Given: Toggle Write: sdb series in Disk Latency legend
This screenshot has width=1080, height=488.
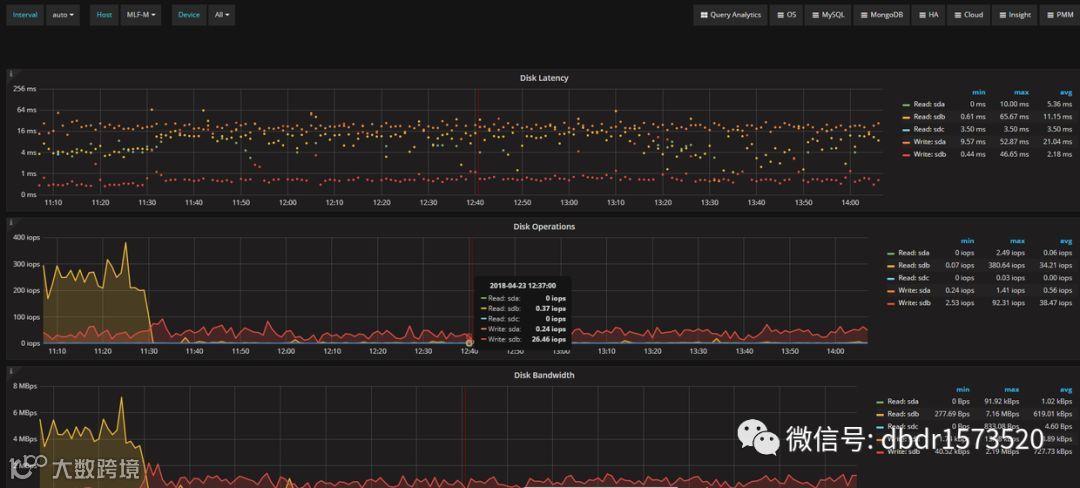Looking at the screenshot, I should [x=929, y=154].
